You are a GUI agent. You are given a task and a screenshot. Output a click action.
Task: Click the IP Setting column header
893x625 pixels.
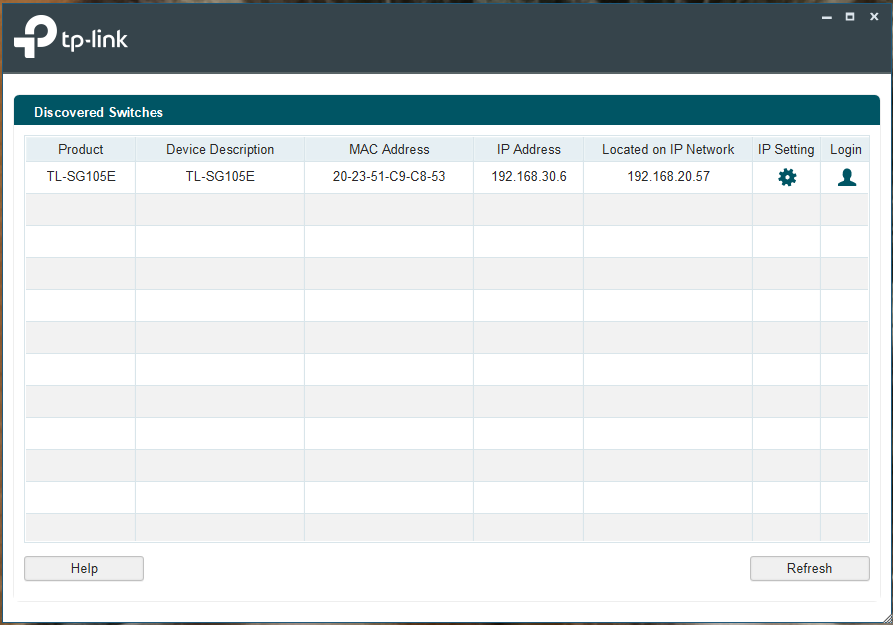(x=786, y=149)
